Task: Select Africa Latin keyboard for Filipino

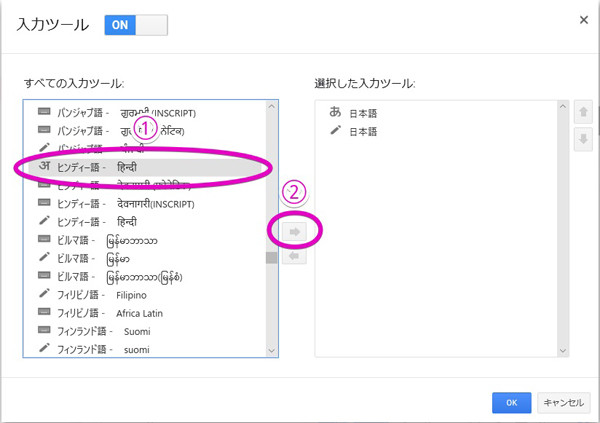Action: (x=130, y=312)
